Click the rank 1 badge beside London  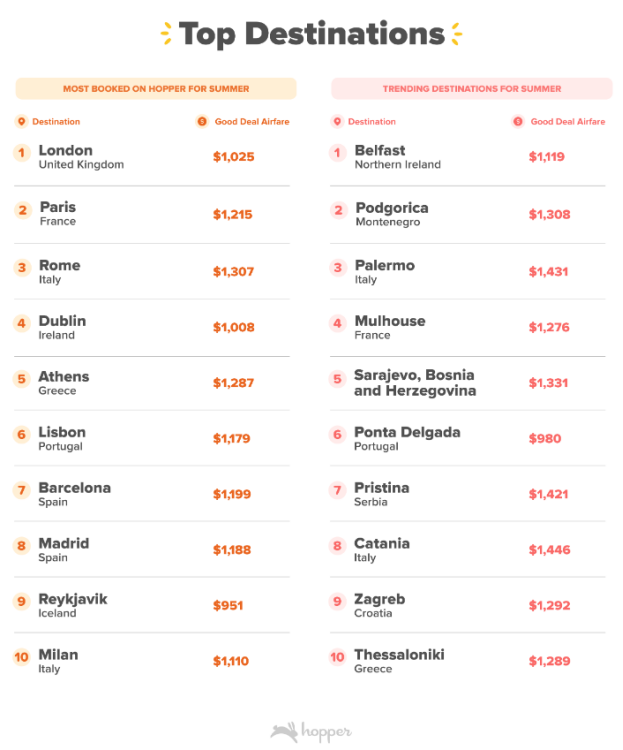[21, 153]
